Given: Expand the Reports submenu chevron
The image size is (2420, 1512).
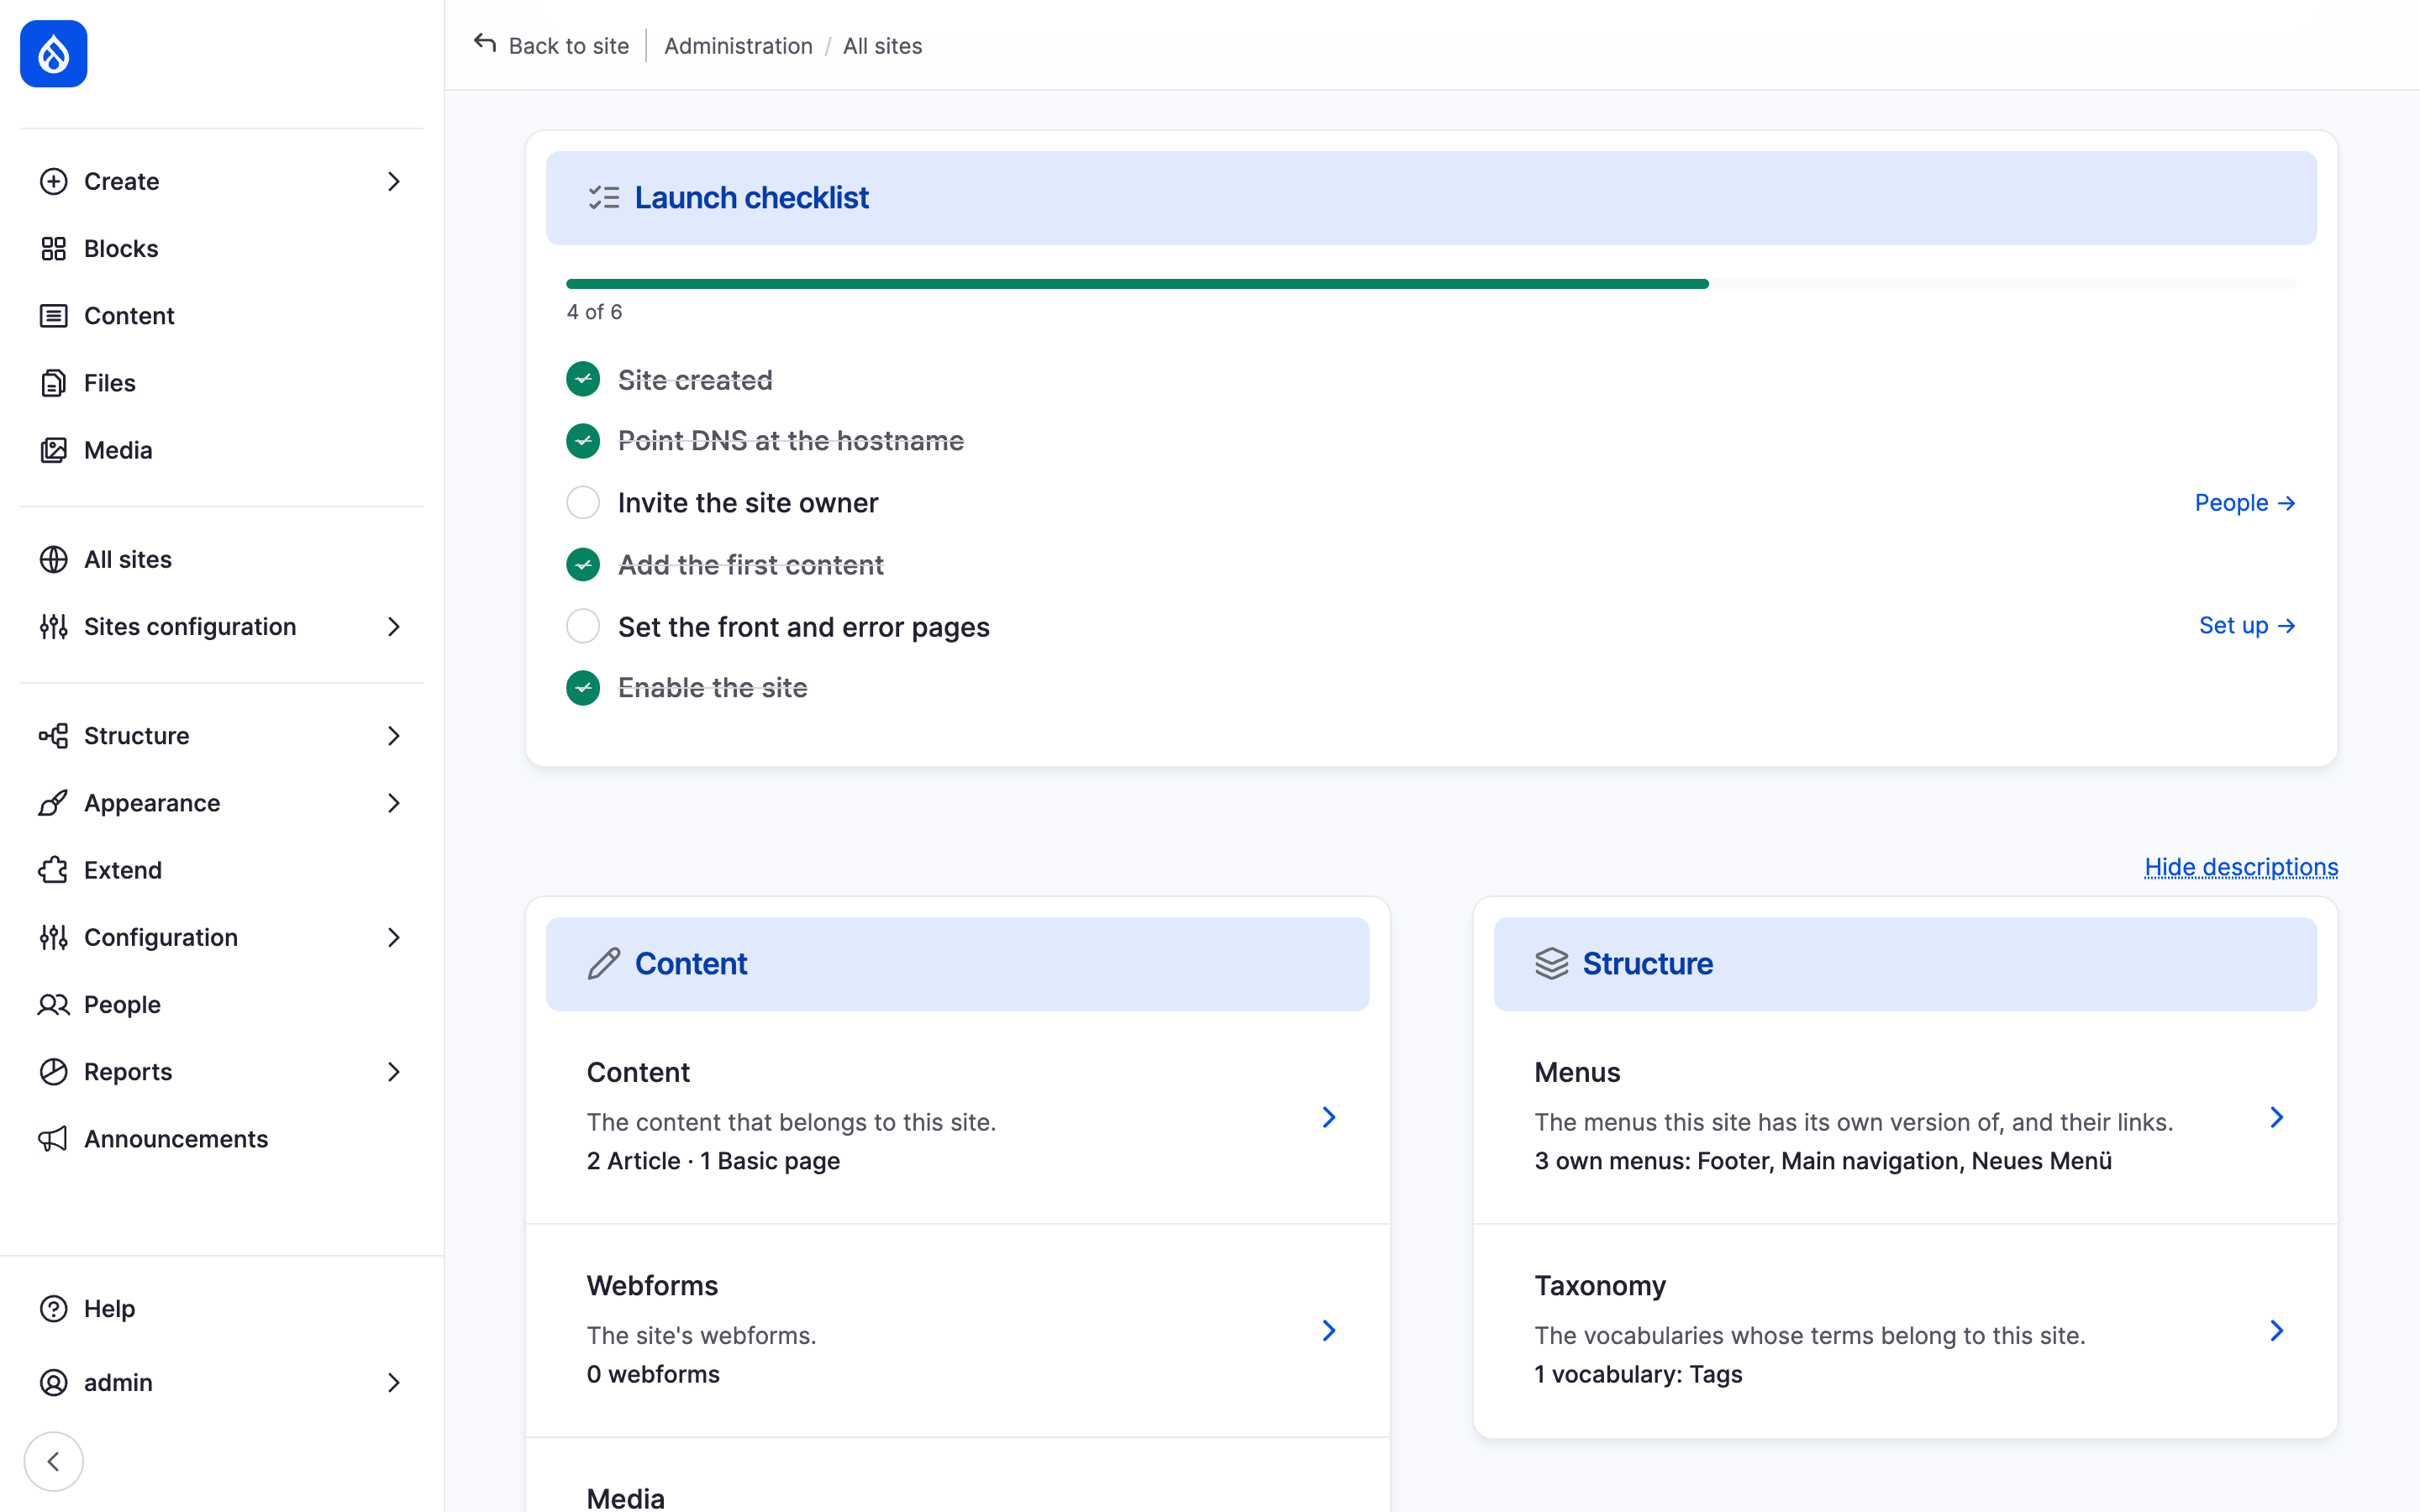Looking at the screenshot, I should (394, 1072).
